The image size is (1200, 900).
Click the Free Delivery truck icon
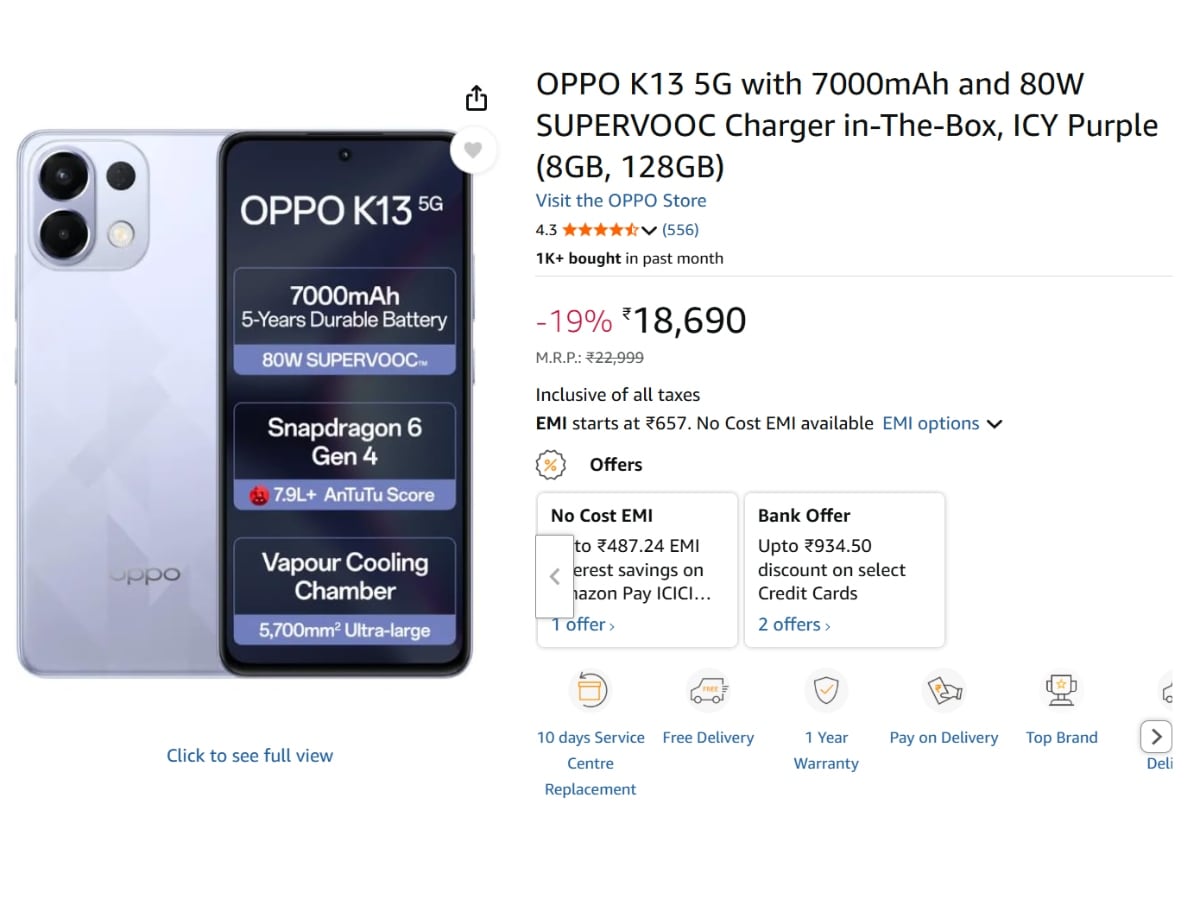coord(708,690)
